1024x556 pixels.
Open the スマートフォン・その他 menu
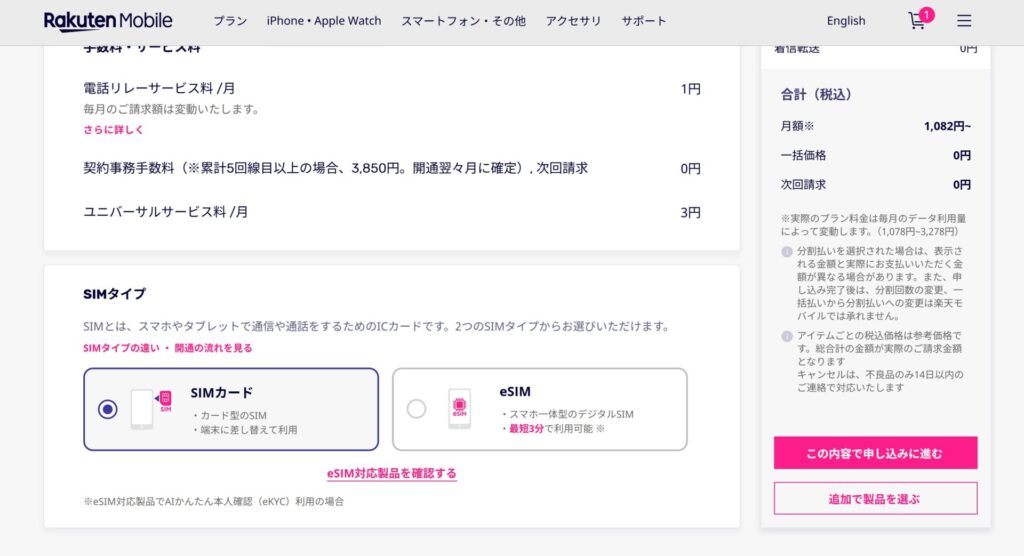pos(463,21)
